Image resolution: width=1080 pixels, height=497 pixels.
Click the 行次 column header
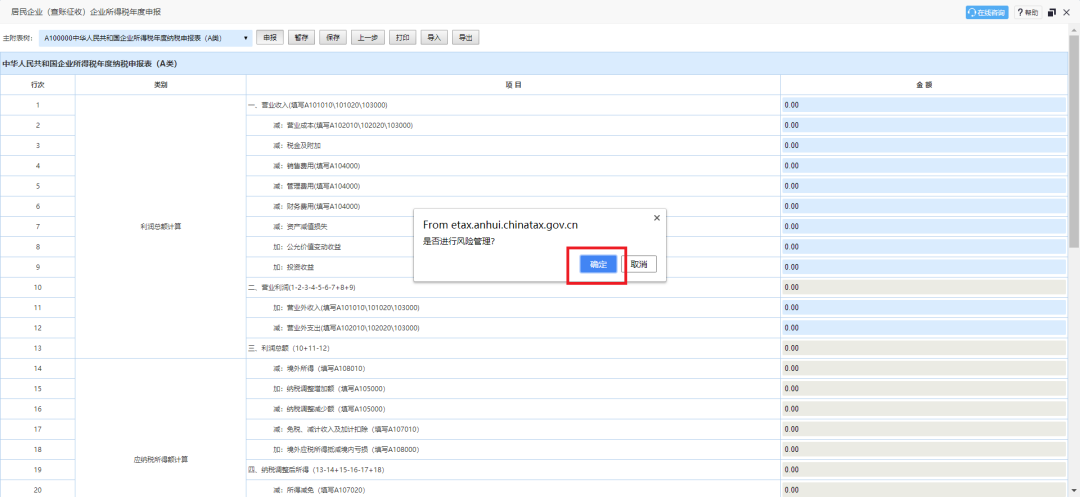(38, 85)
